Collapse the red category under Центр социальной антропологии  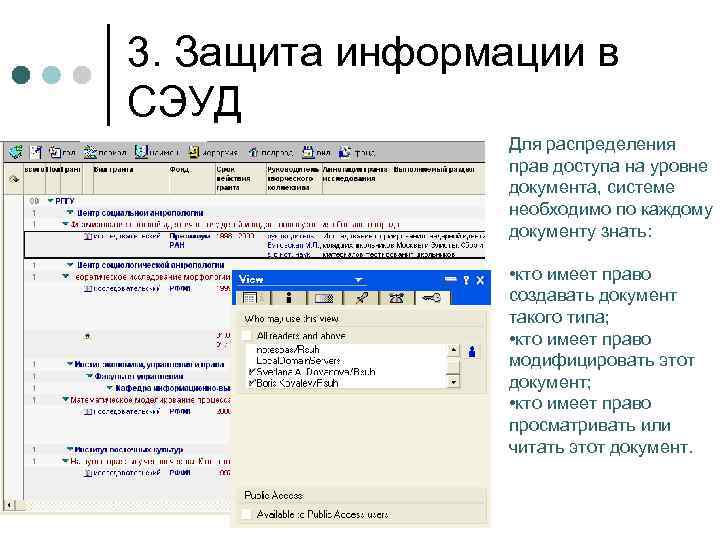[x=66, y=224]
